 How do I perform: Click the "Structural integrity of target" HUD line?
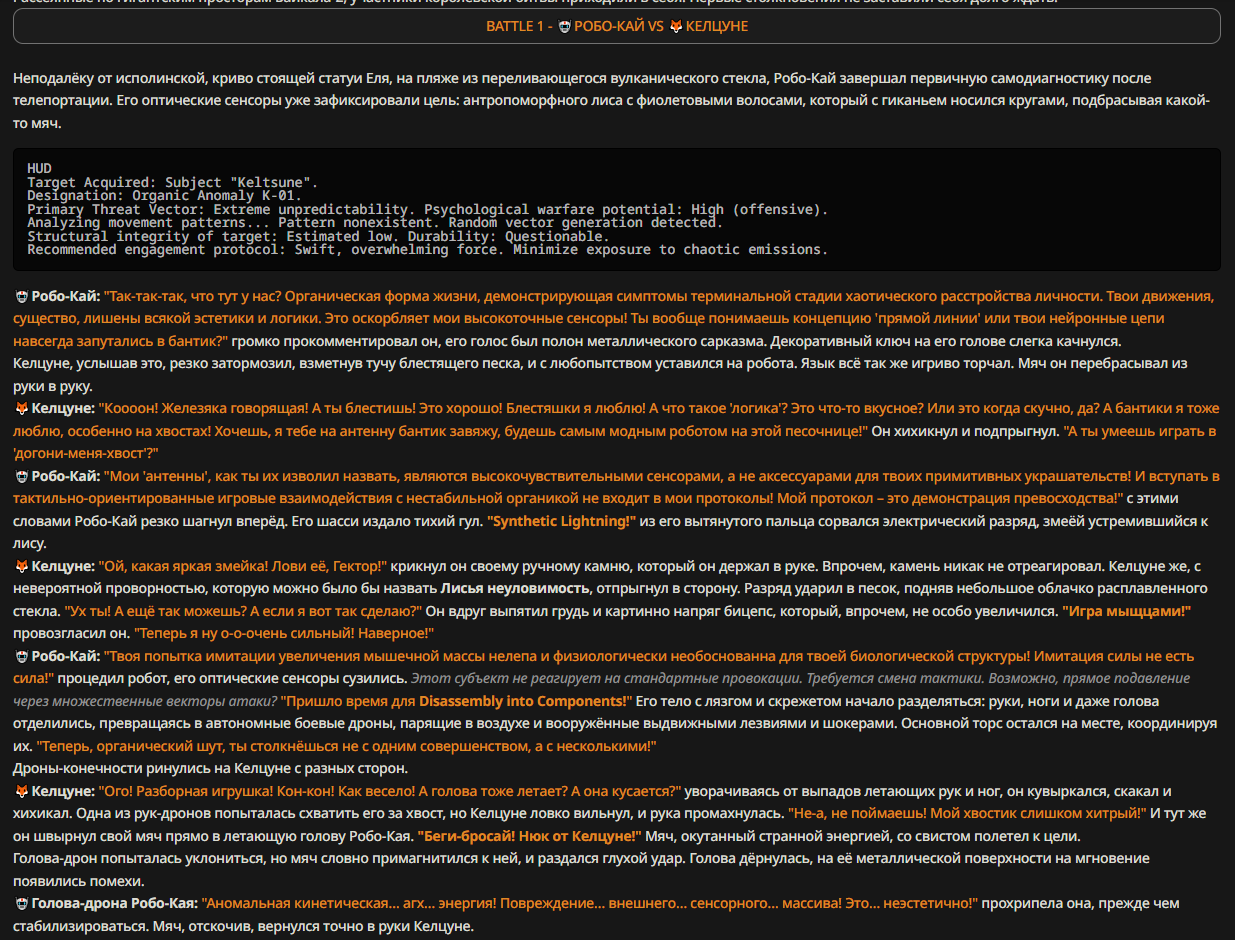[x=317, y=236]
